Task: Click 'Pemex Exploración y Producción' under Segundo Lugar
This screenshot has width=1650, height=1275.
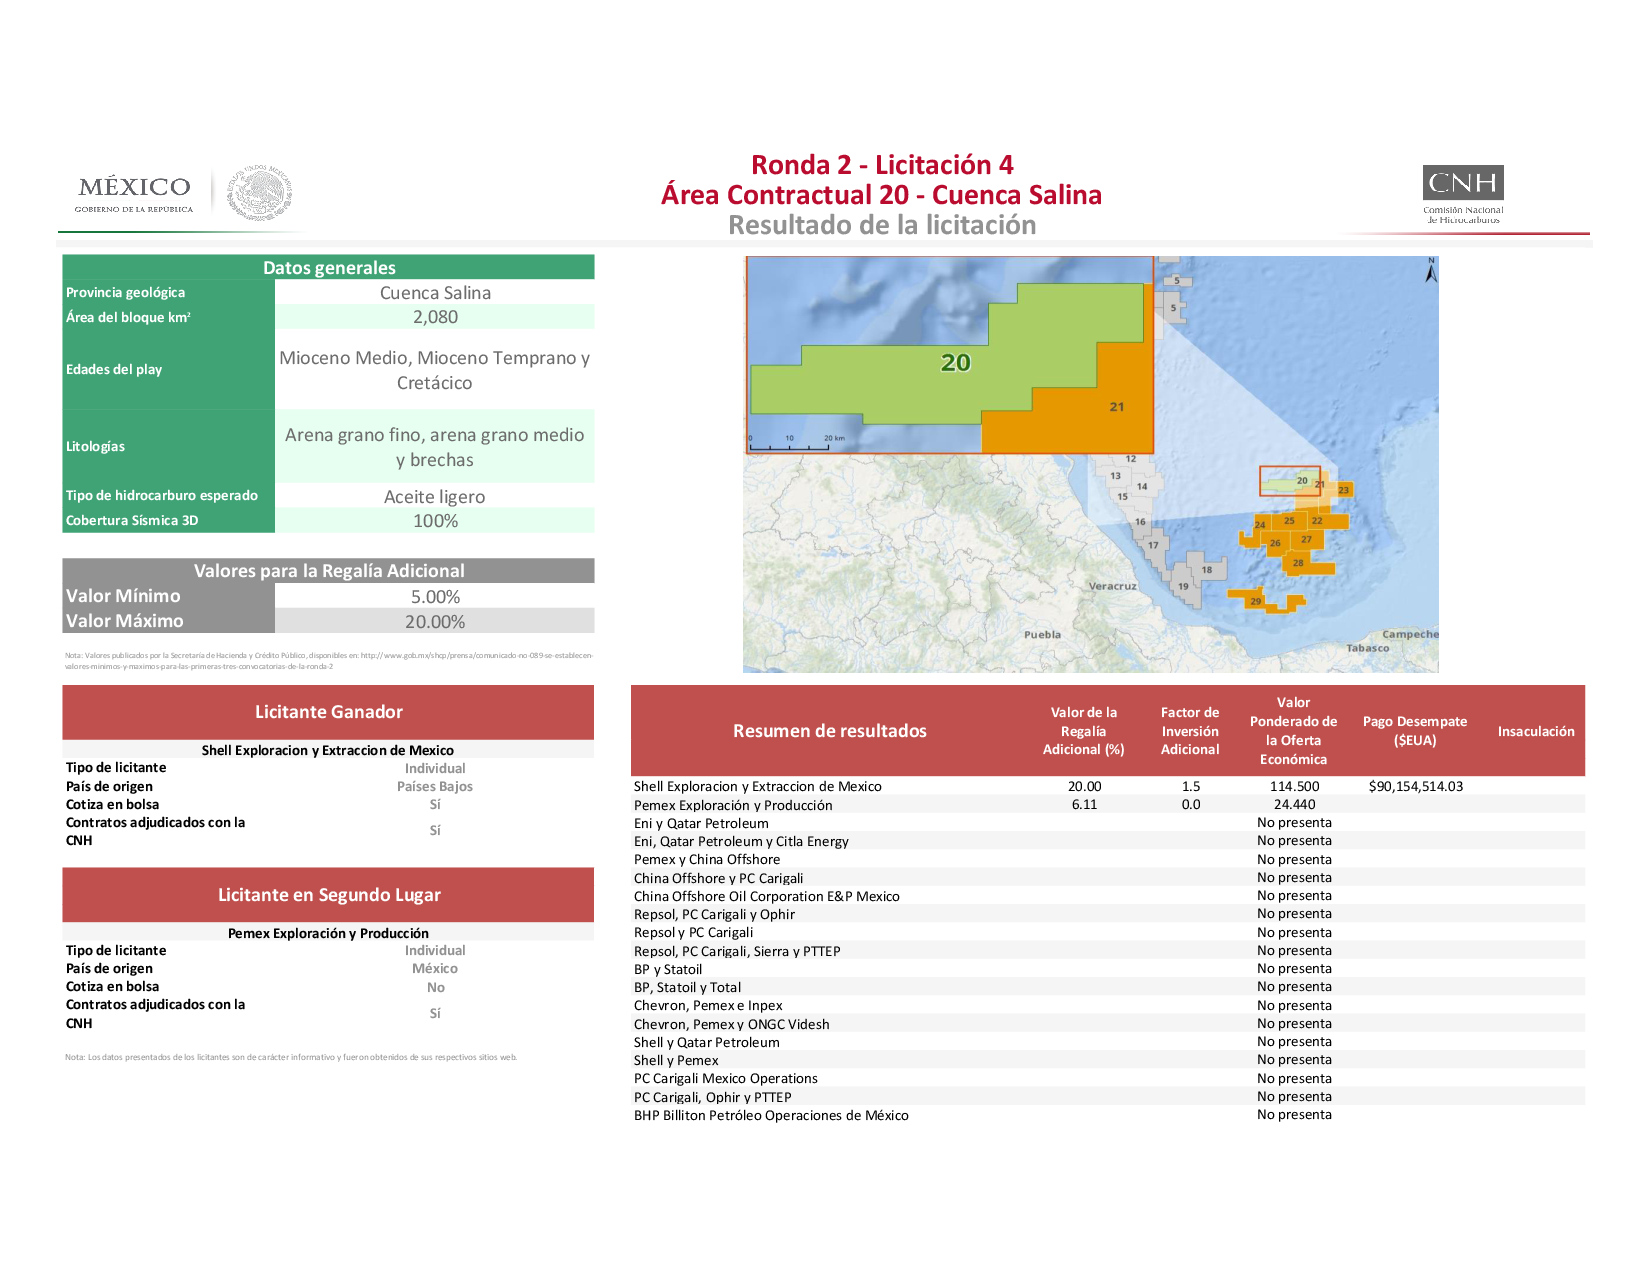Action: pyautogui.click(x=328, y=933)
